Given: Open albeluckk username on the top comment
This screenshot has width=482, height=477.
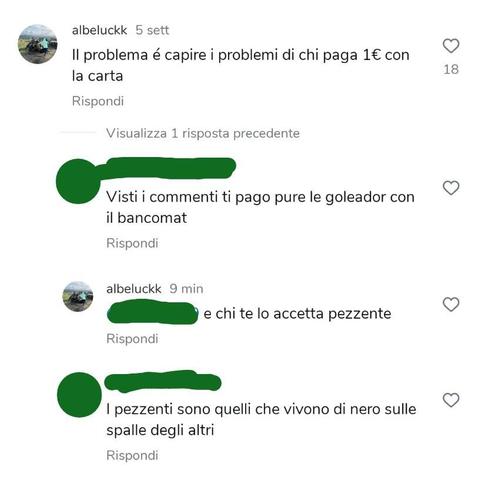Looking at the screenshot, I should click(99, 30).
